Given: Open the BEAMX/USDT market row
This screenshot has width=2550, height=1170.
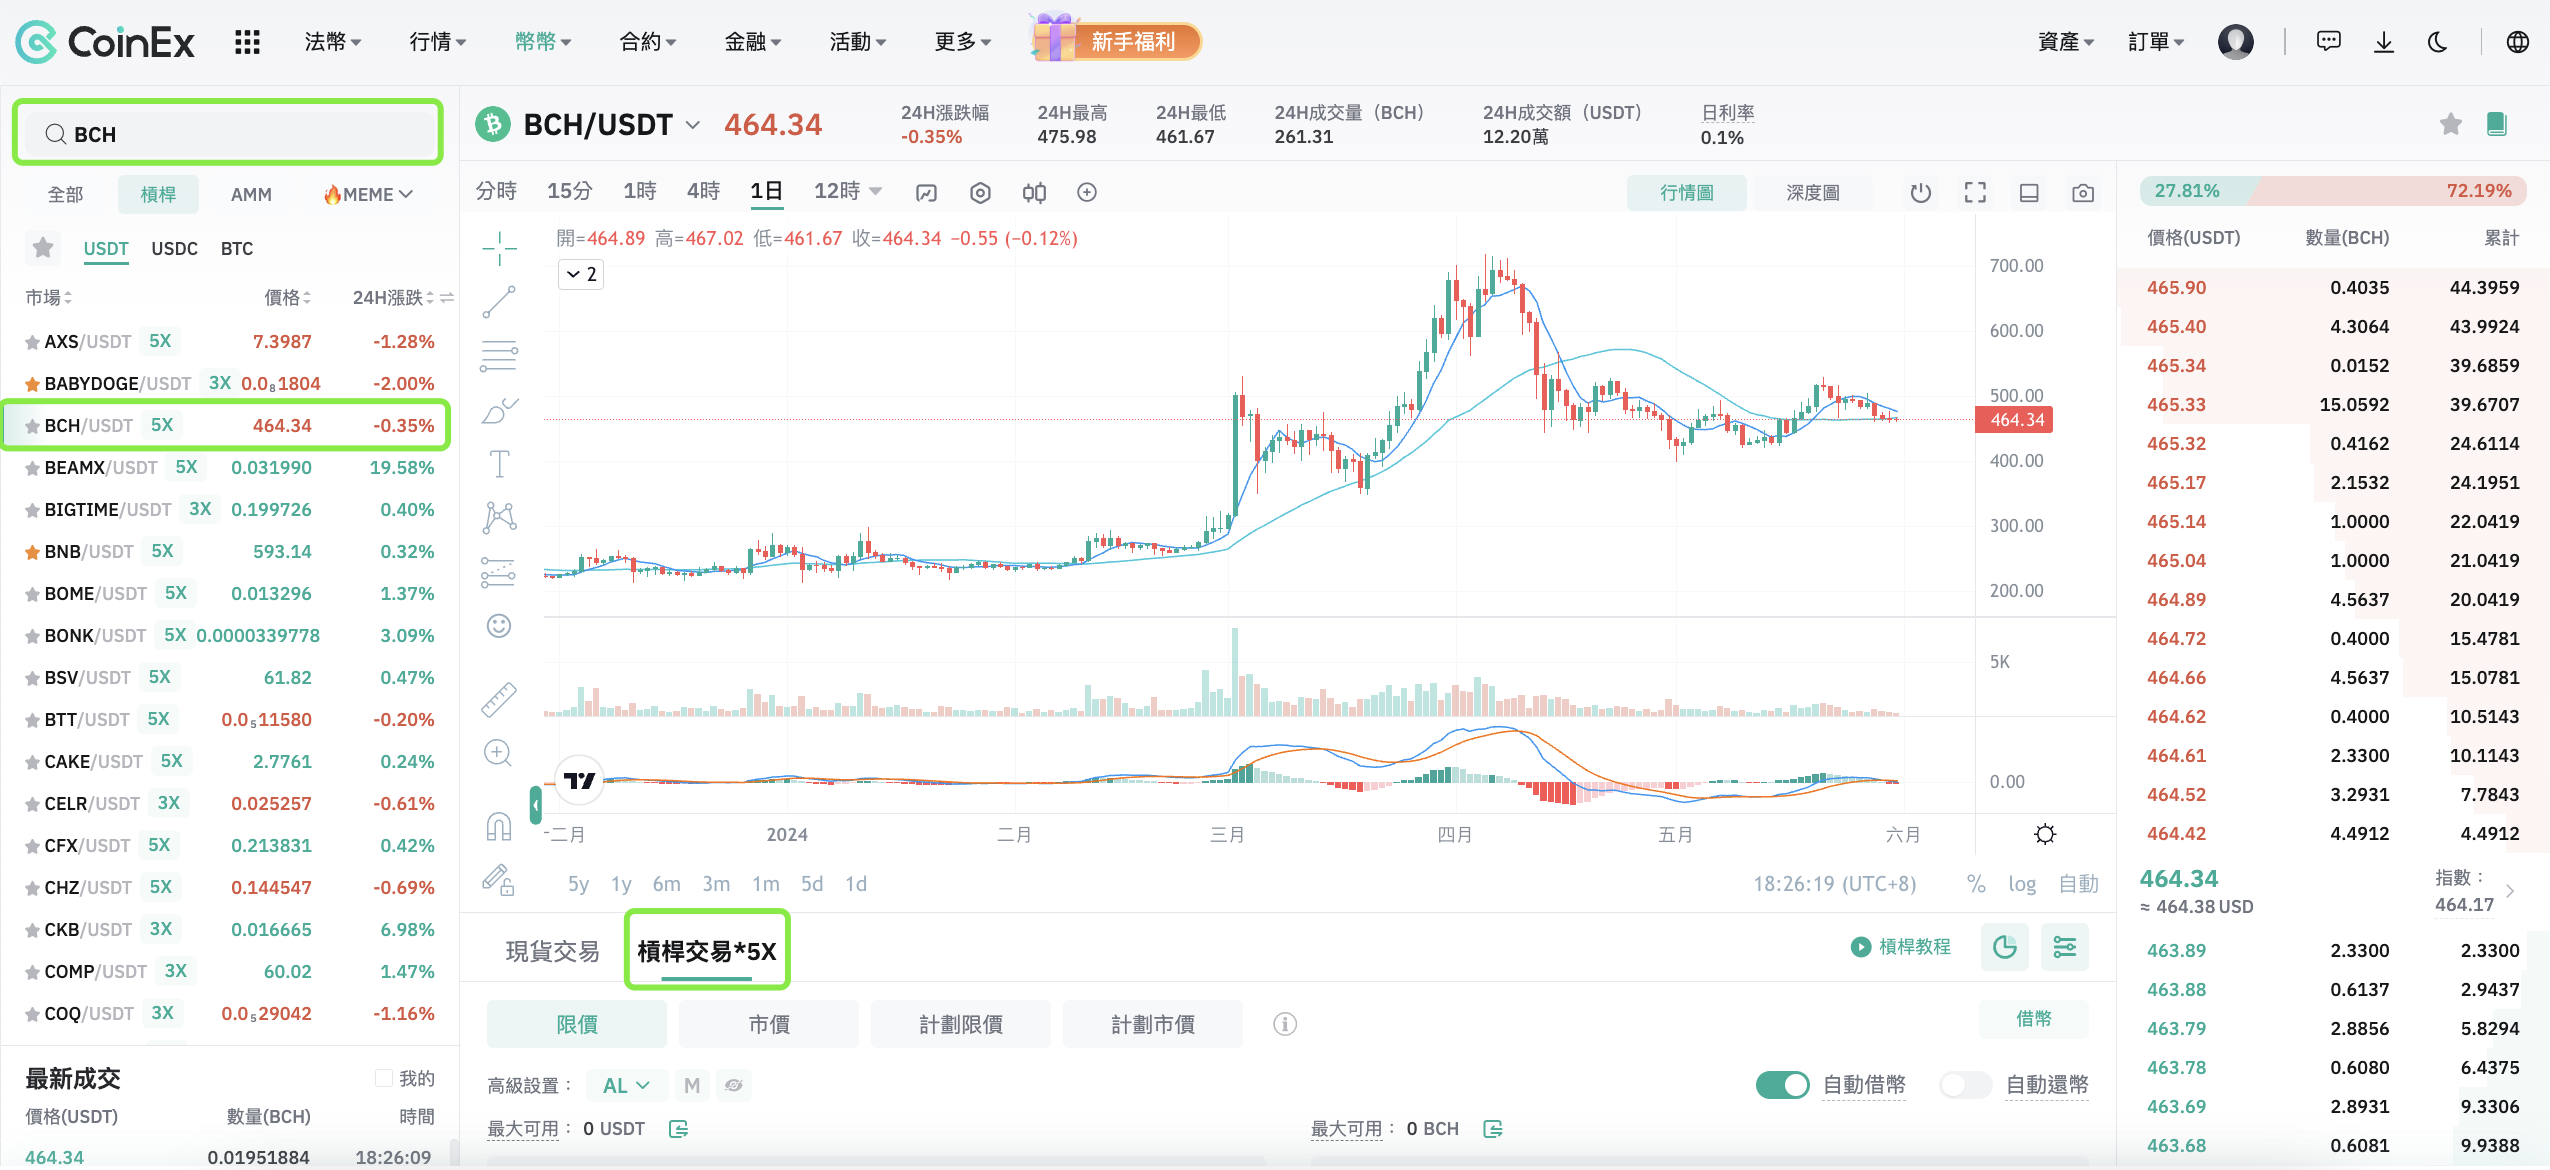Looking at the screenshot, I should pyautogui.click(x=230, y=468).
